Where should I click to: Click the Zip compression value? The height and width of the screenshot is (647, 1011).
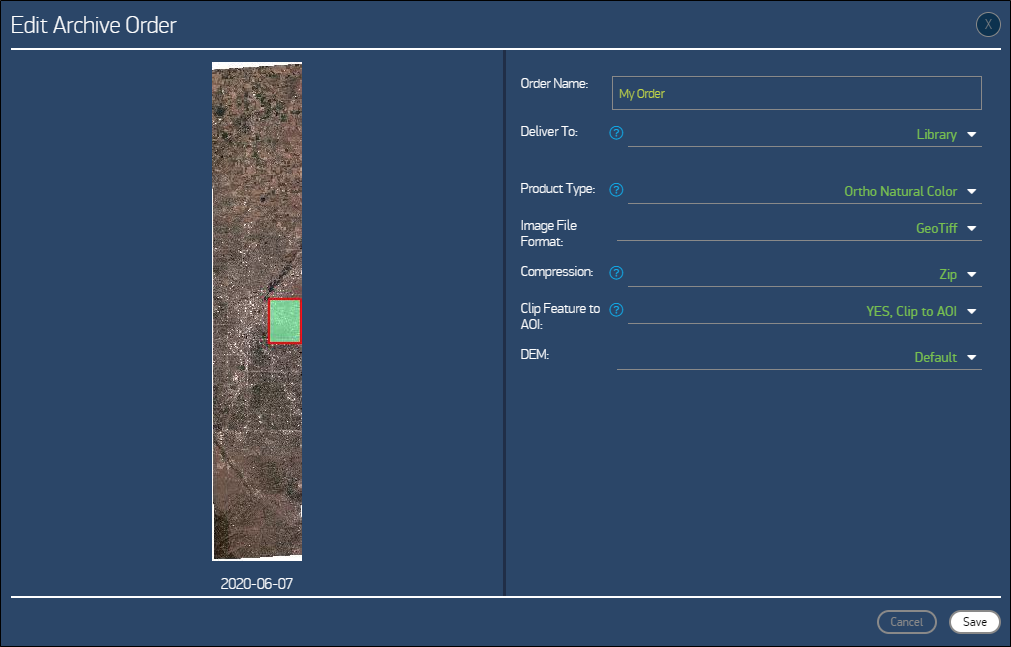[948, 274]
